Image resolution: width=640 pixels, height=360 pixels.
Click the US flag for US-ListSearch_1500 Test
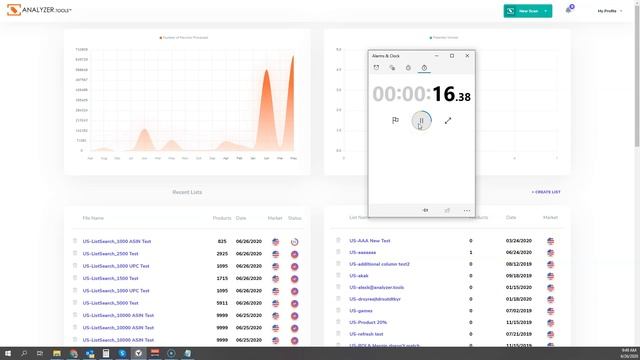coord(276,279)
